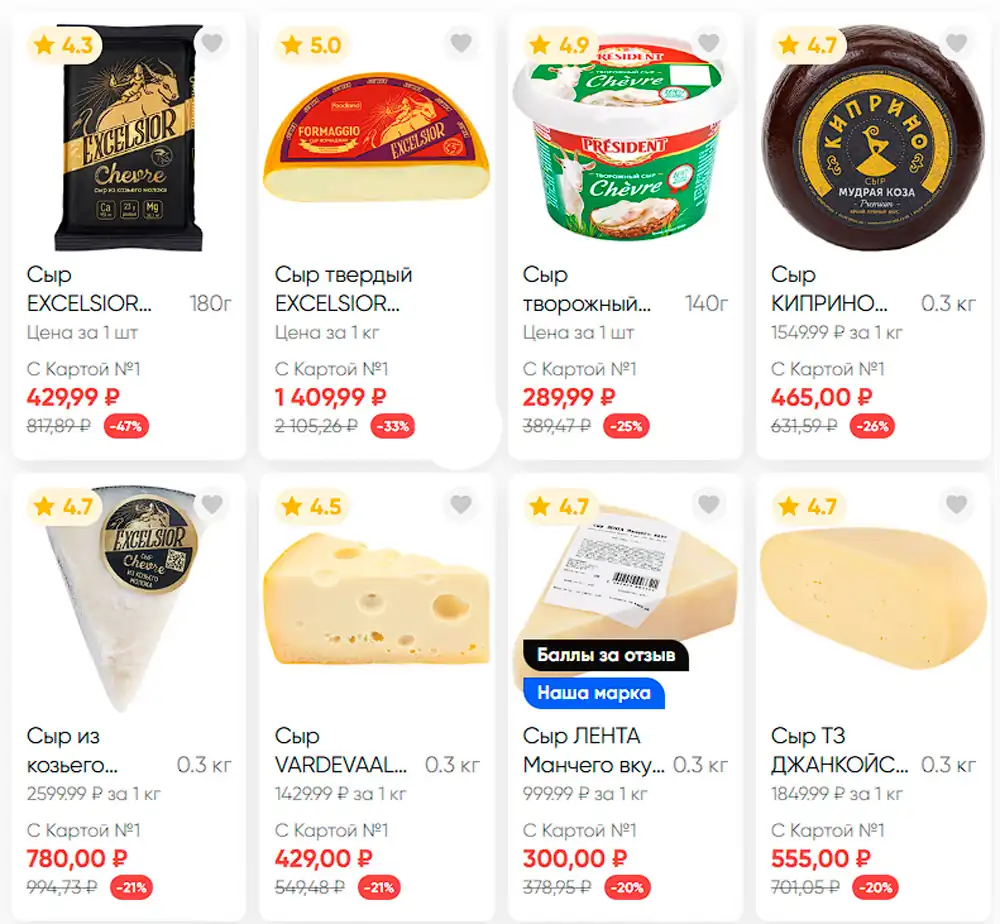This screenshot has width=1000, height=924.
Task: Click the 'Наша марка' blue badge
Action: 594,693
